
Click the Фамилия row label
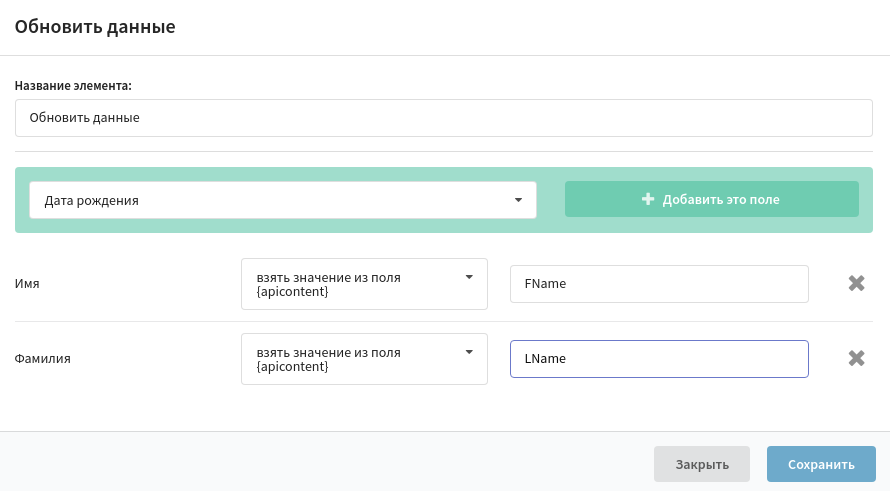[43, 358]
